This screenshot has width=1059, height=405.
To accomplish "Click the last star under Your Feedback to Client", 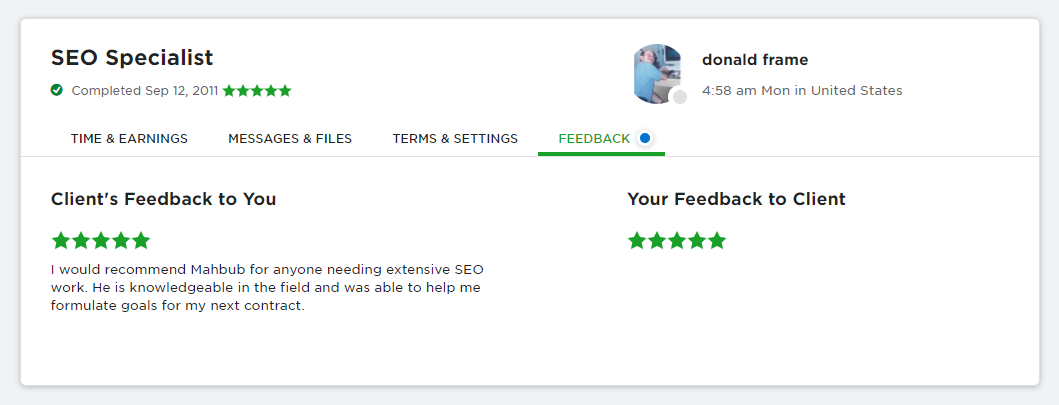I will tap(716, 241).
